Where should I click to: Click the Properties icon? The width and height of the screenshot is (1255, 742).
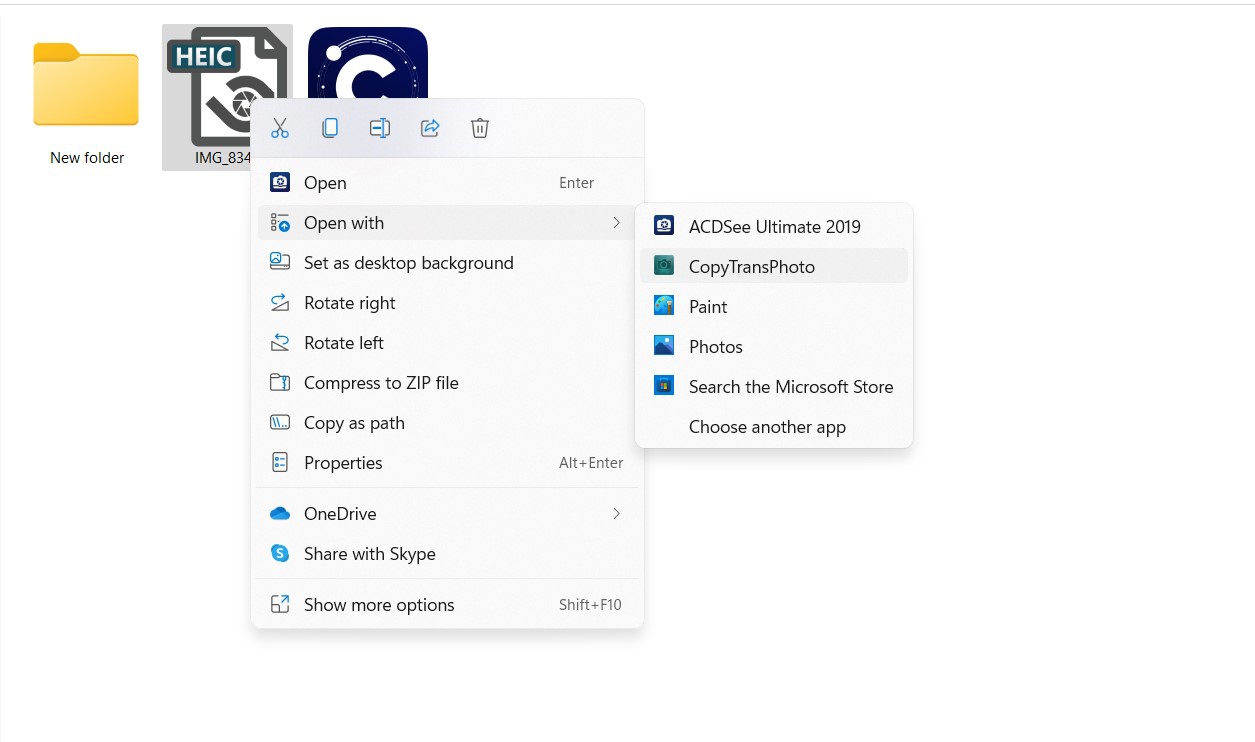(280, 462)
